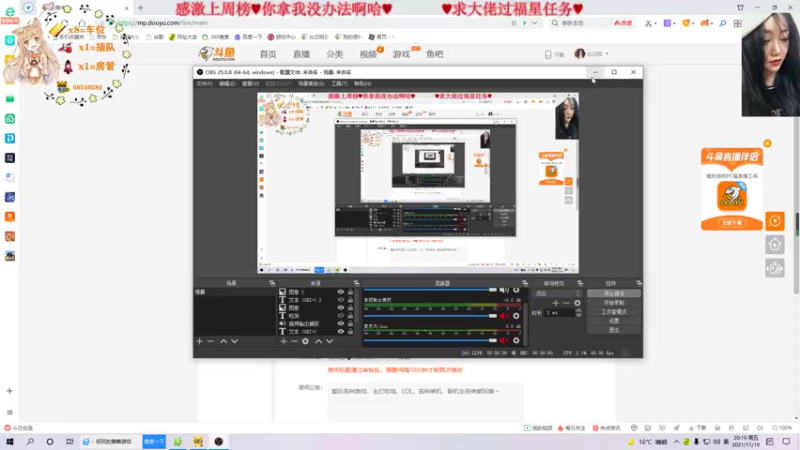800x450 pixels.
Task: Toggle mute on the top mixer channel speaker
Action: (504, 290)
